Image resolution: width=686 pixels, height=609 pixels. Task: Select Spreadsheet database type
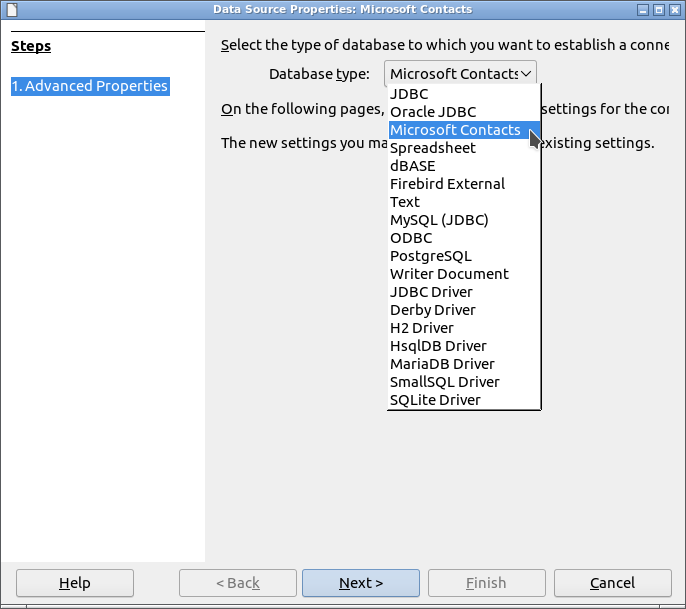click(x=465, y=148)
